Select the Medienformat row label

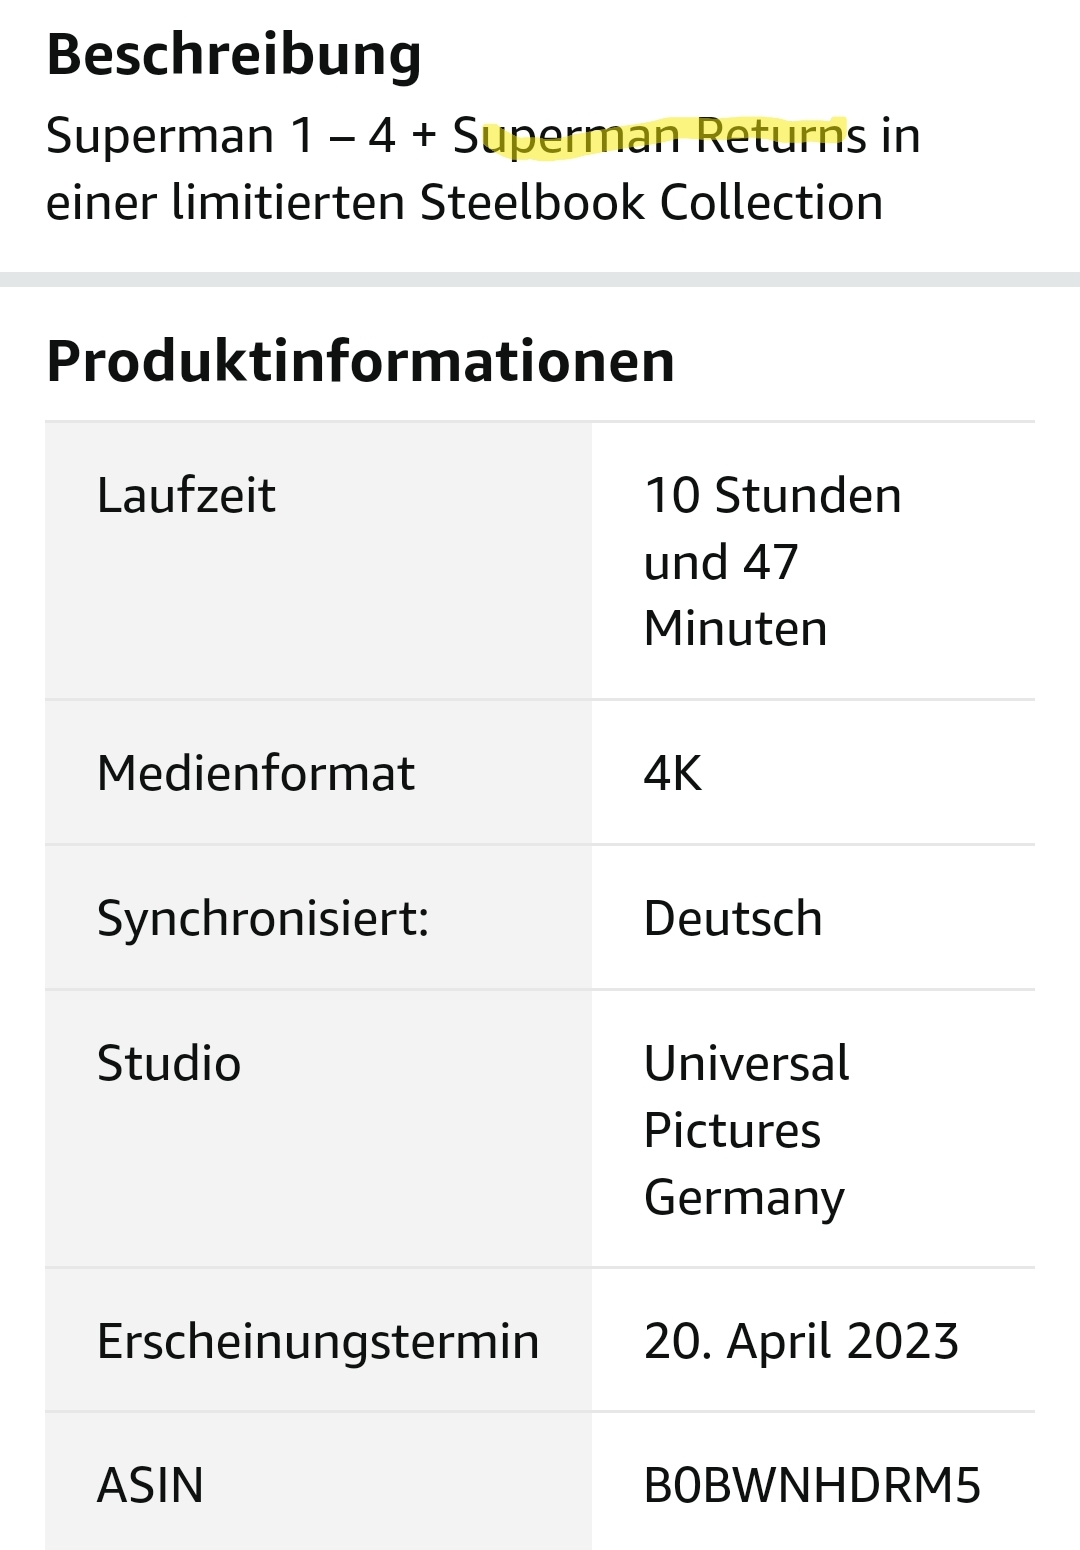pos(255,774)
